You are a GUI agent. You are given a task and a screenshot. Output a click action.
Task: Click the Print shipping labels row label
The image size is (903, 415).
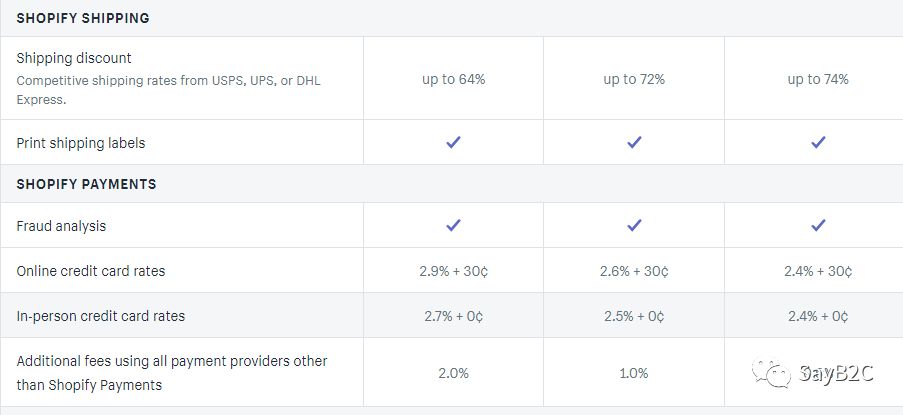[81, 143]
